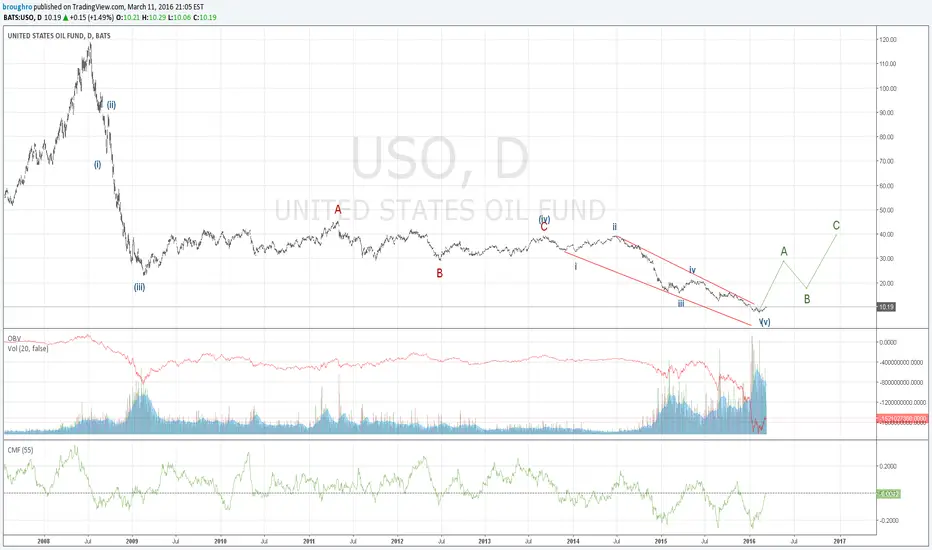Select the red C wave label

tap(544, 227)
